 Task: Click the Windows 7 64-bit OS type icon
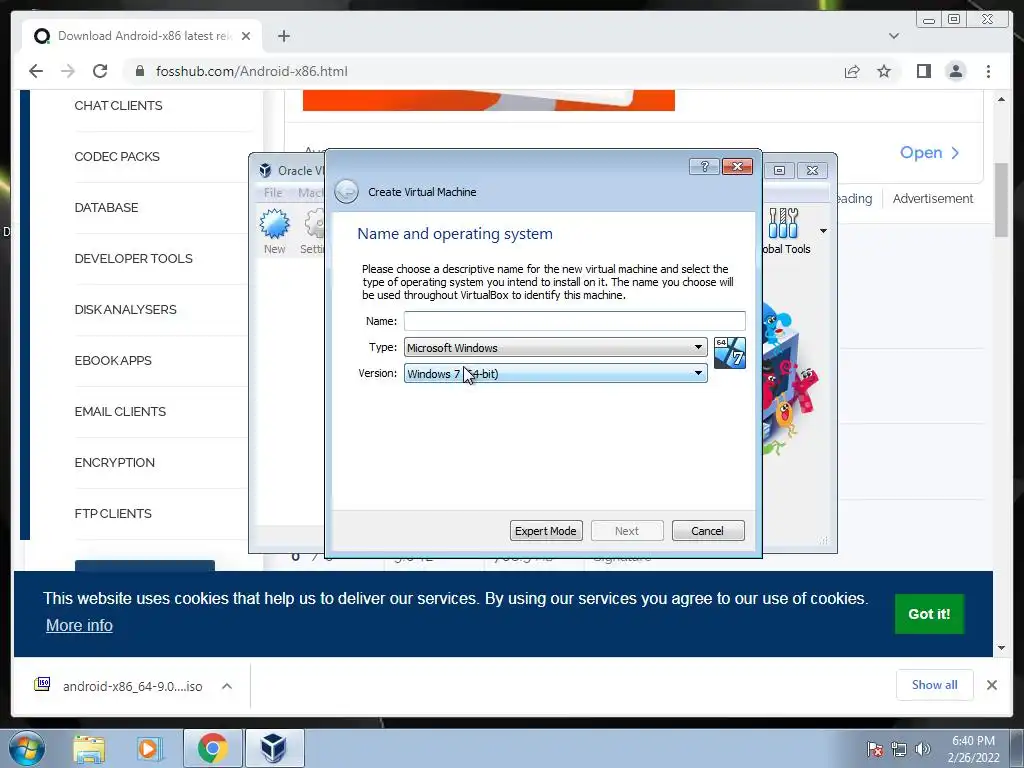[x=729, y=353]
